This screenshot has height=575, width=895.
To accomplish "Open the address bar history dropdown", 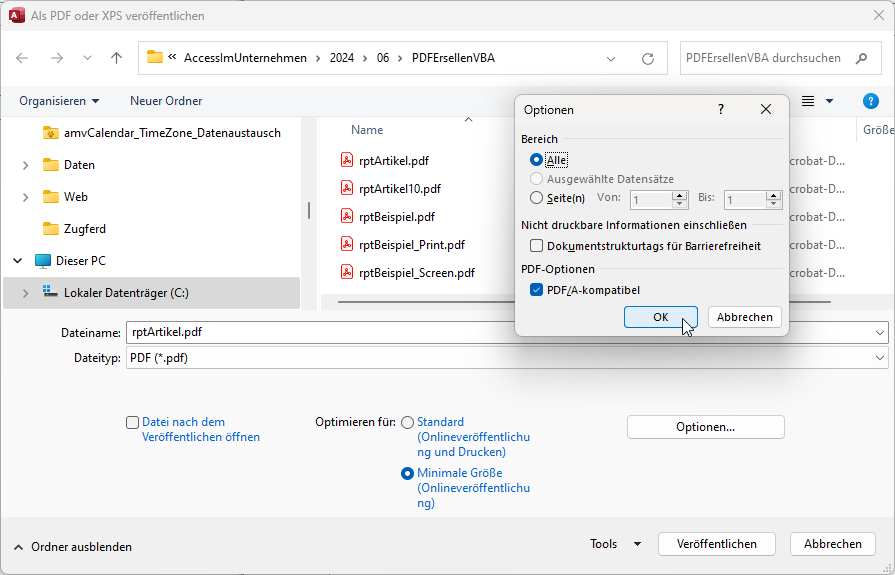I will click(x=611, y=58).
